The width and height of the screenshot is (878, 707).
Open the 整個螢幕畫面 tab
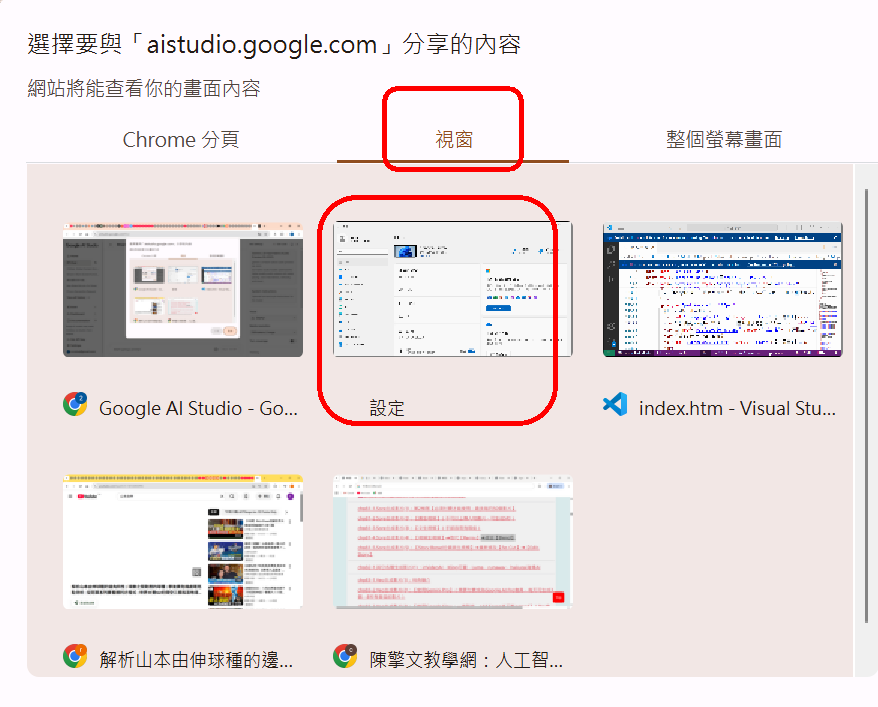(723, 140)
